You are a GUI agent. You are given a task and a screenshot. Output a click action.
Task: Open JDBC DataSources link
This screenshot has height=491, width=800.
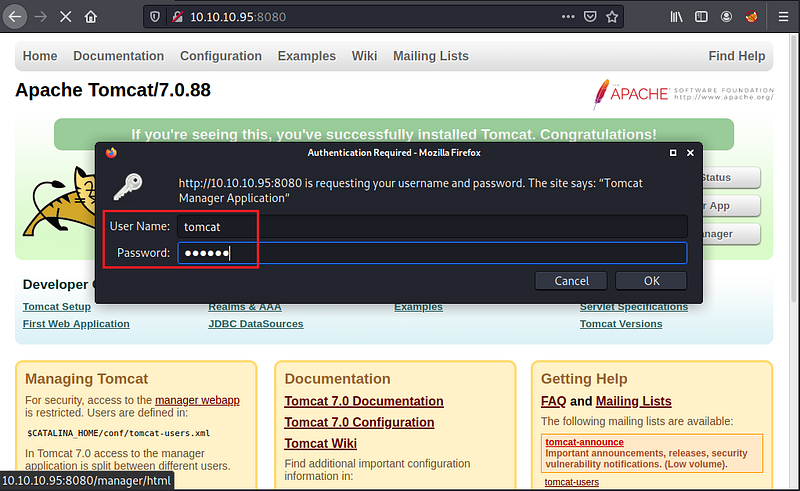[256, 324]
